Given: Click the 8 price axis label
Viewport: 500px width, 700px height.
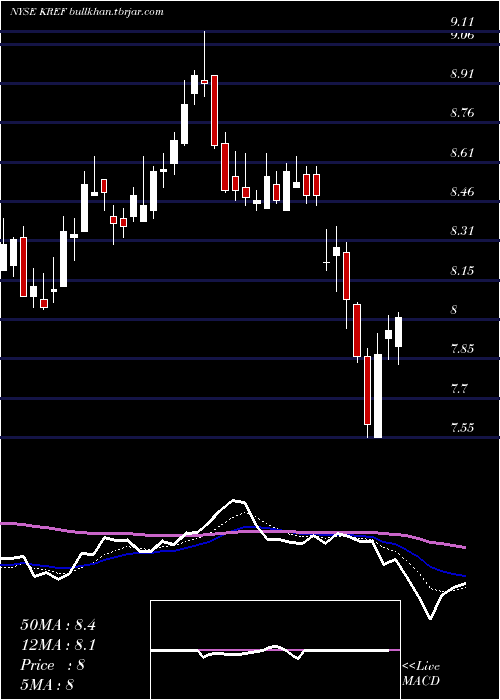Looking at the screenshot, I should (454, 310).
